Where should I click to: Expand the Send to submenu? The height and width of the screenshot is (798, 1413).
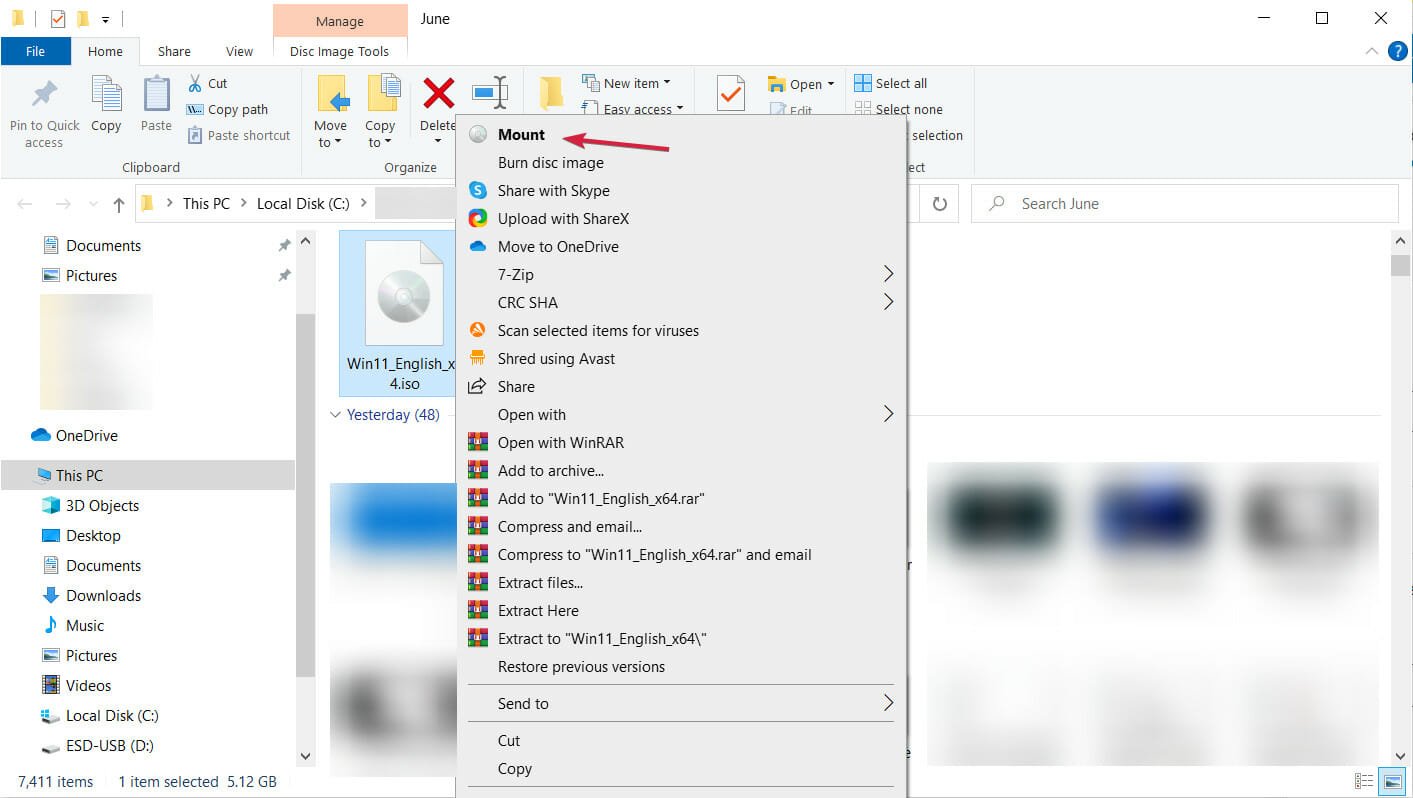681,703
